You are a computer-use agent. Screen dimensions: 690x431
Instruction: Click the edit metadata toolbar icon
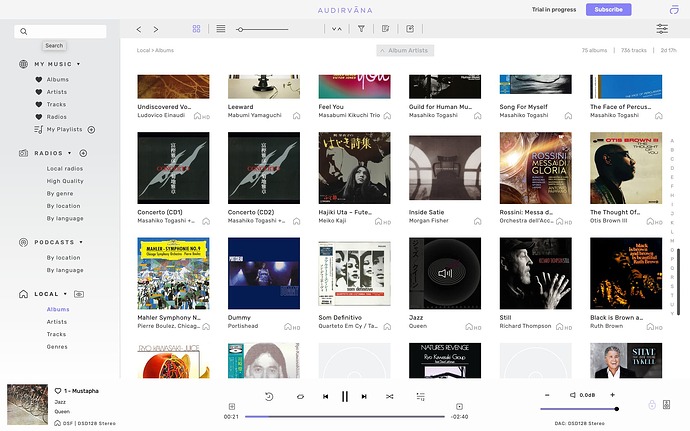coord(385,29)
